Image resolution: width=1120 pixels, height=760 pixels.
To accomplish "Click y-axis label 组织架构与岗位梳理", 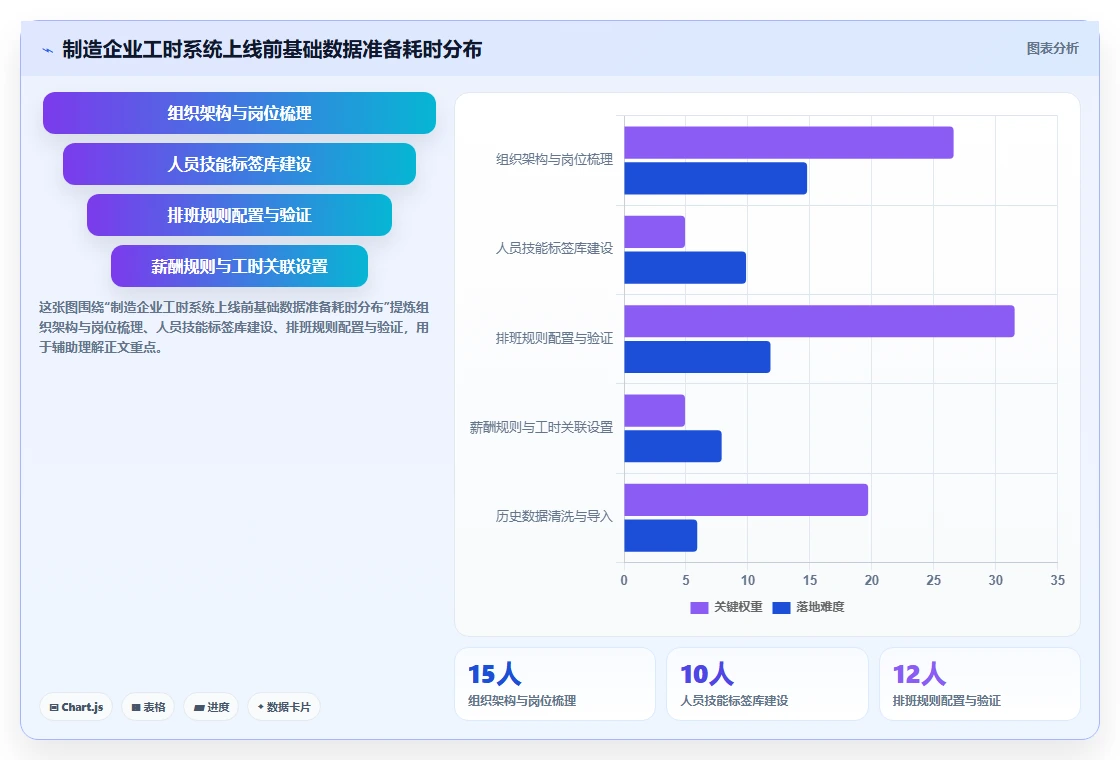I will [554, 159].
